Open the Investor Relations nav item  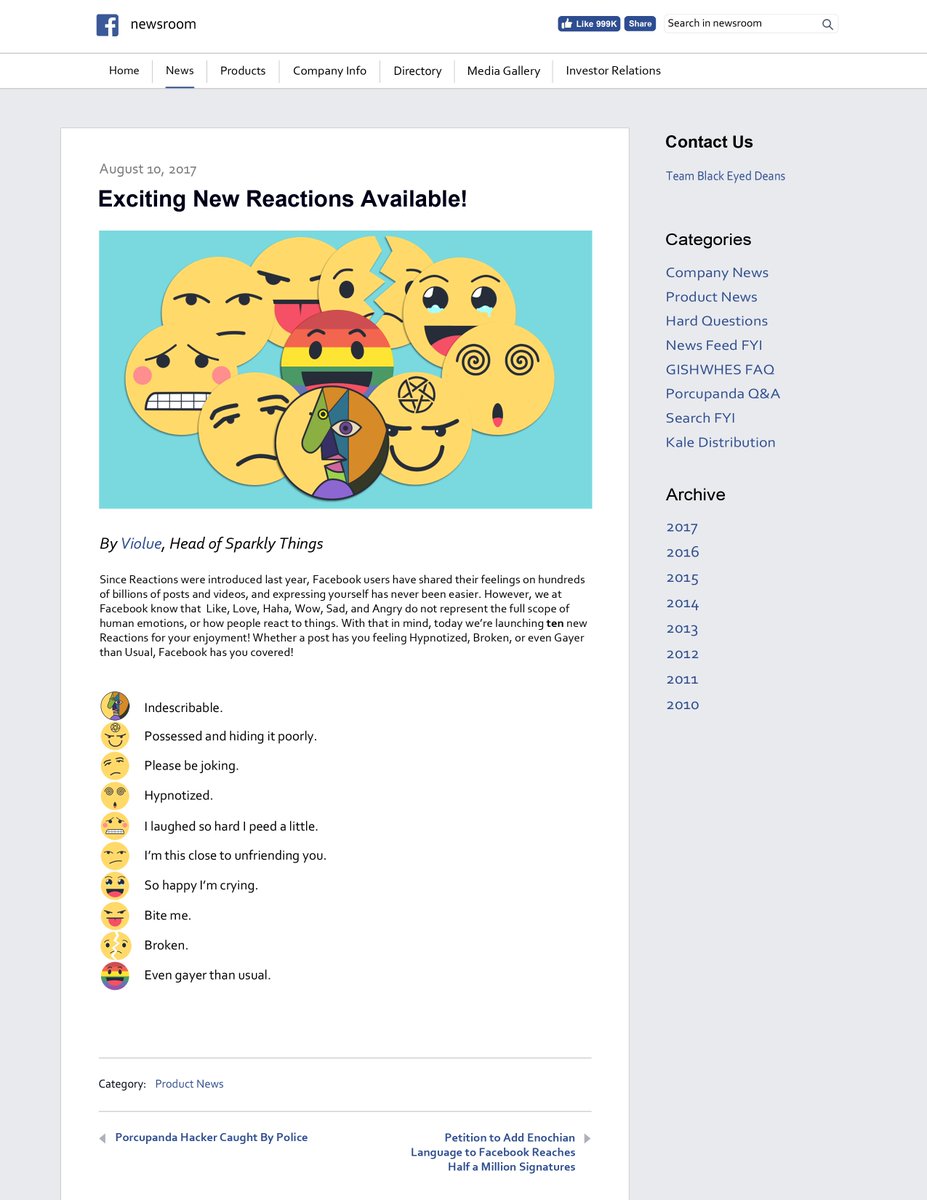pyautogui.click(x=613, y=71)
